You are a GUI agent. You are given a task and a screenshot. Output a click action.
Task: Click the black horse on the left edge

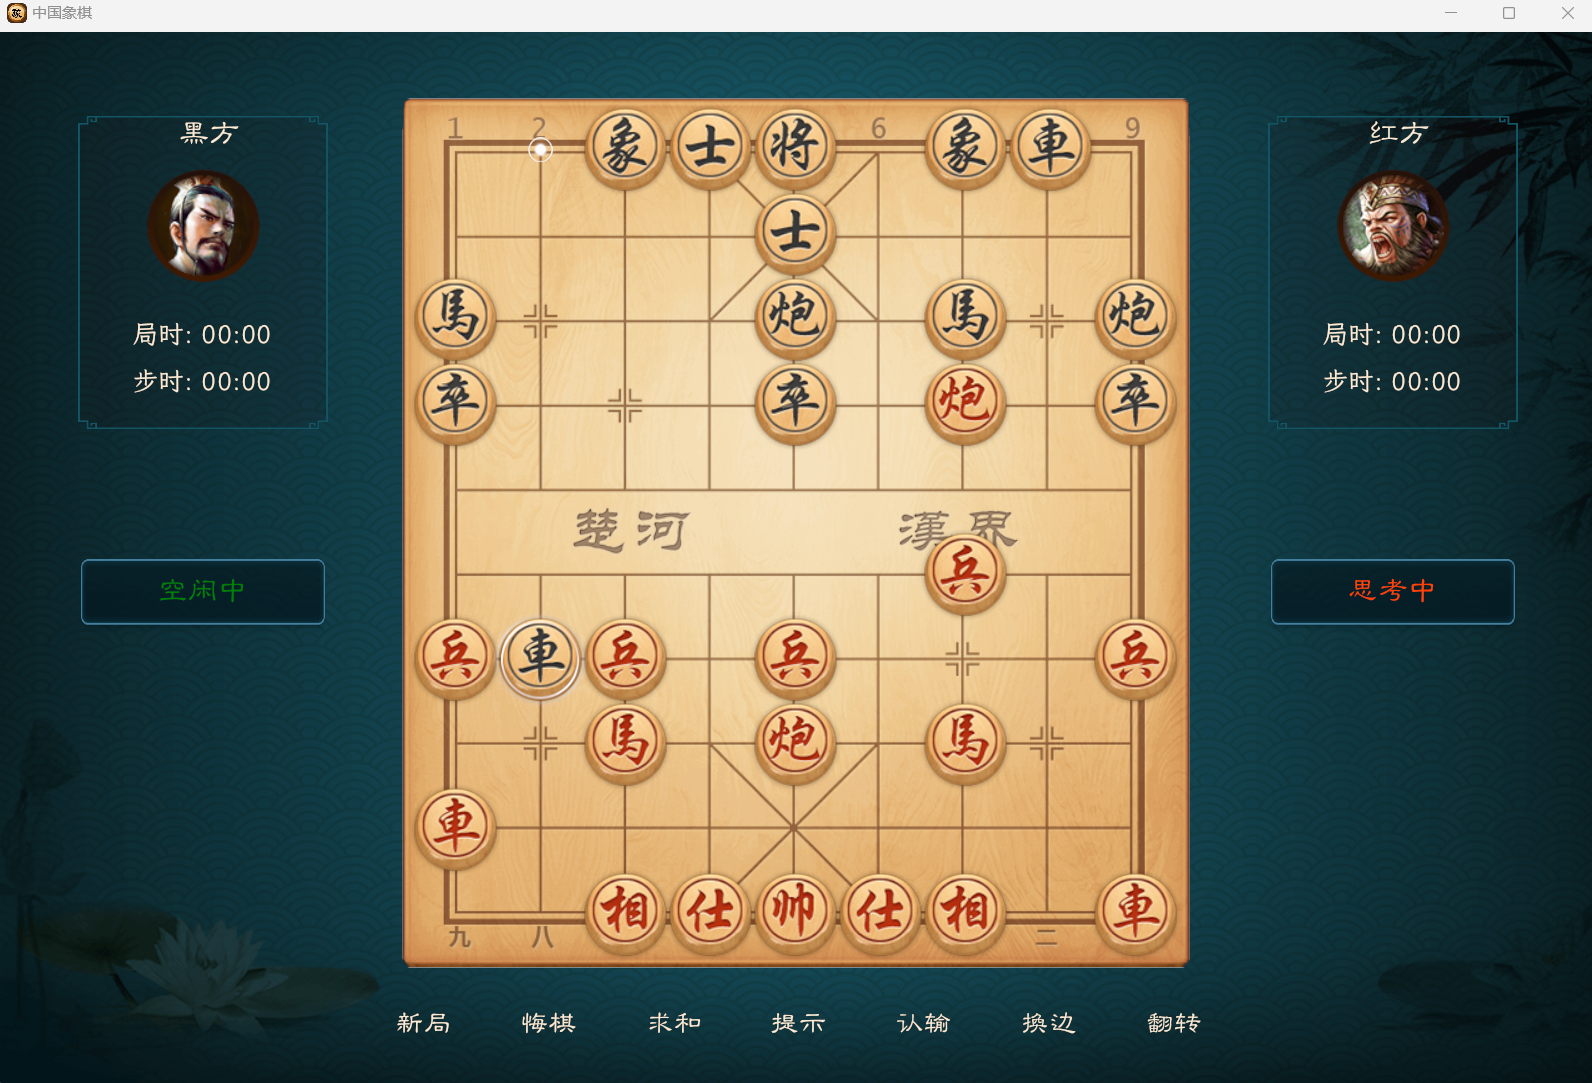click(455, 317)
